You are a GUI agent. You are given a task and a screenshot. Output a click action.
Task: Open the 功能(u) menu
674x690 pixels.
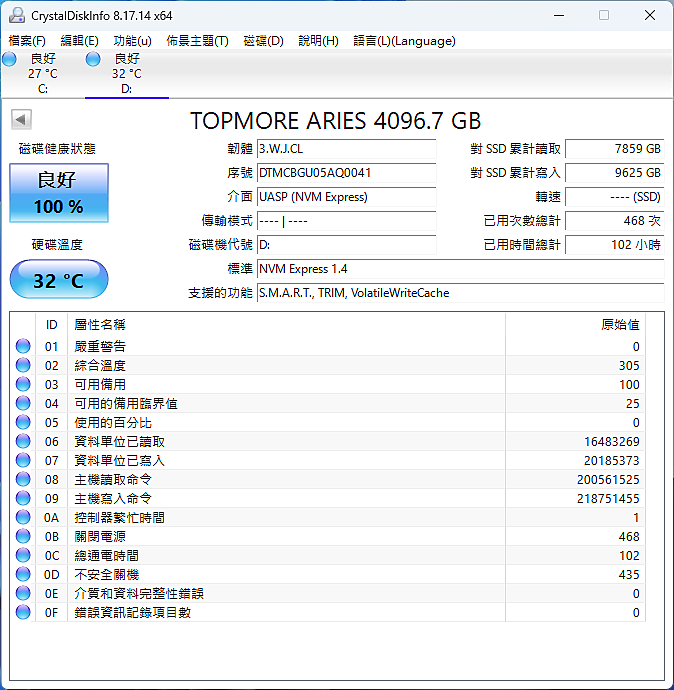point(132,41)
